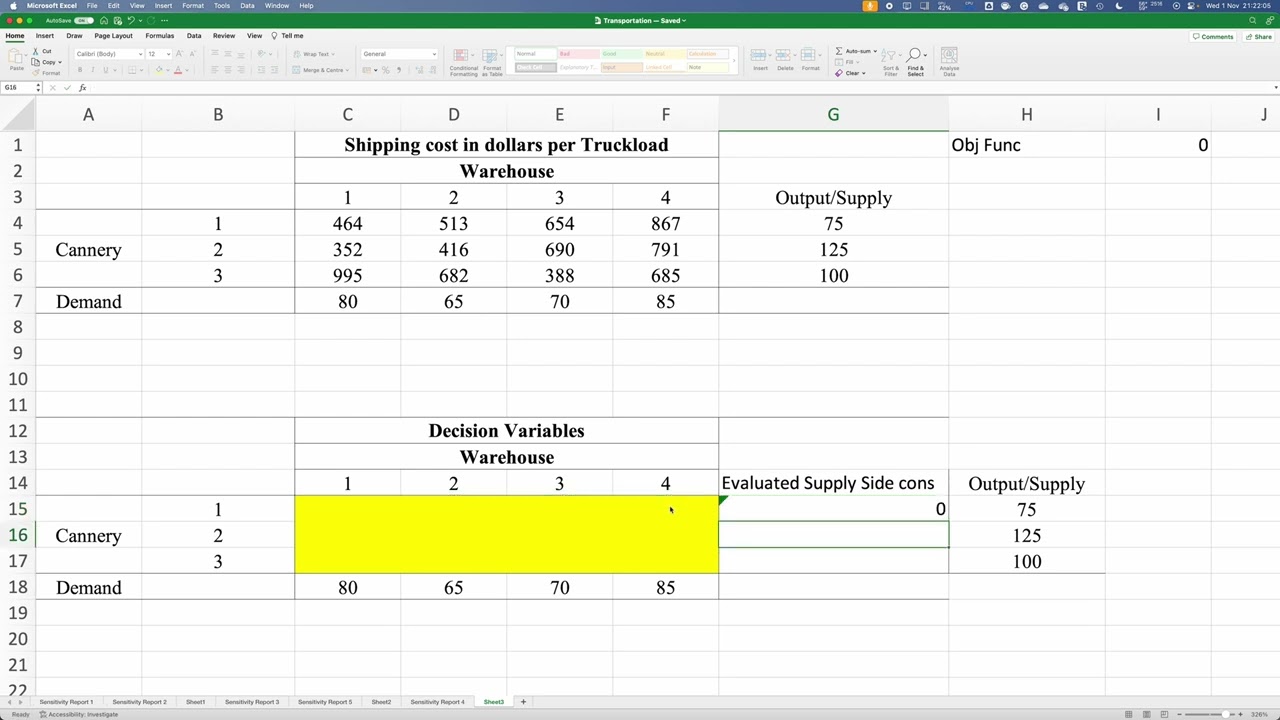
Task: Cut the selection with scissors icon
Action: 36,51
